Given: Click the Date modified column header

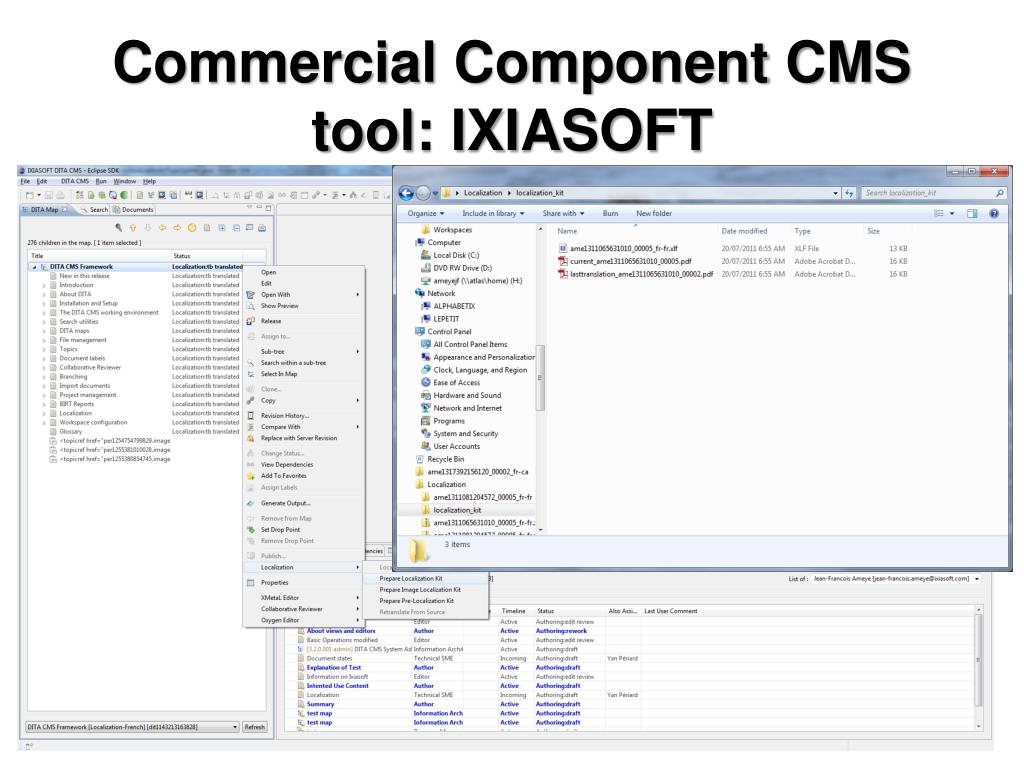Looking at the screenshot, I should (x=744, y=231).
